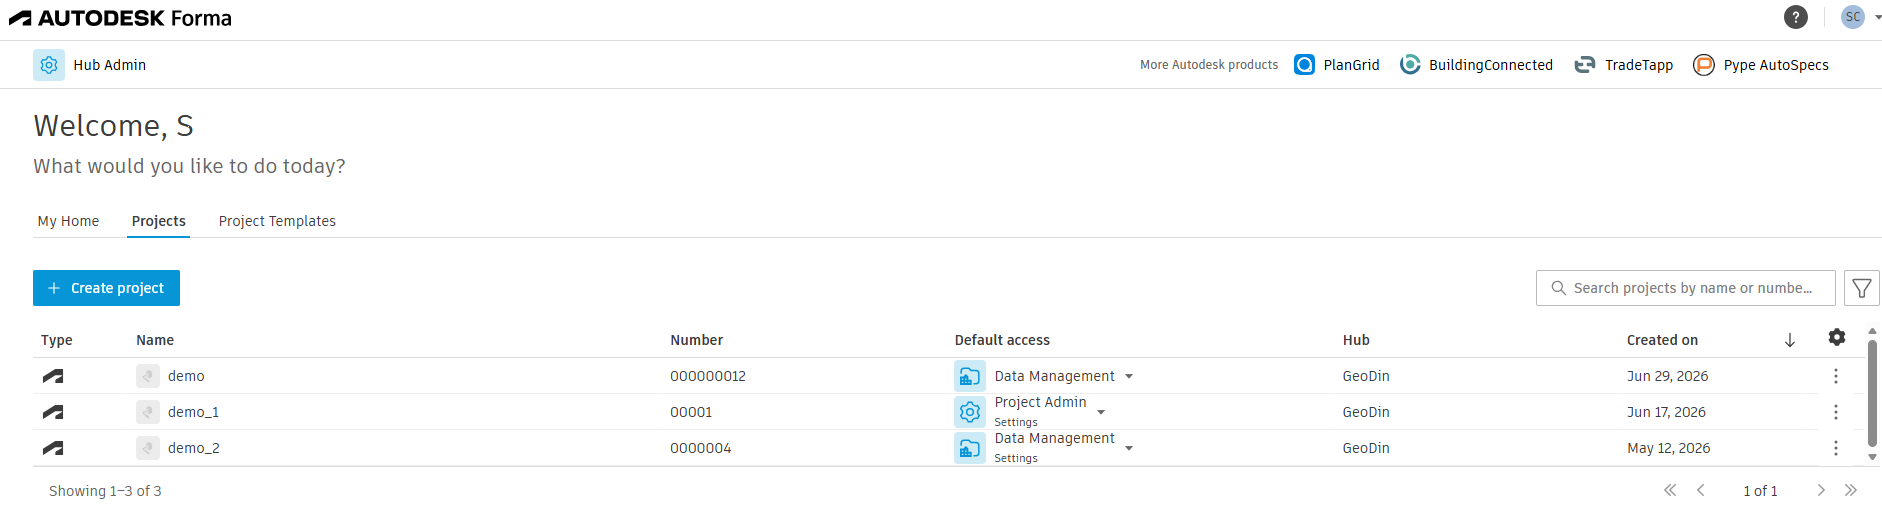Click the TradeTapp product icon

tap(1585, 65)
